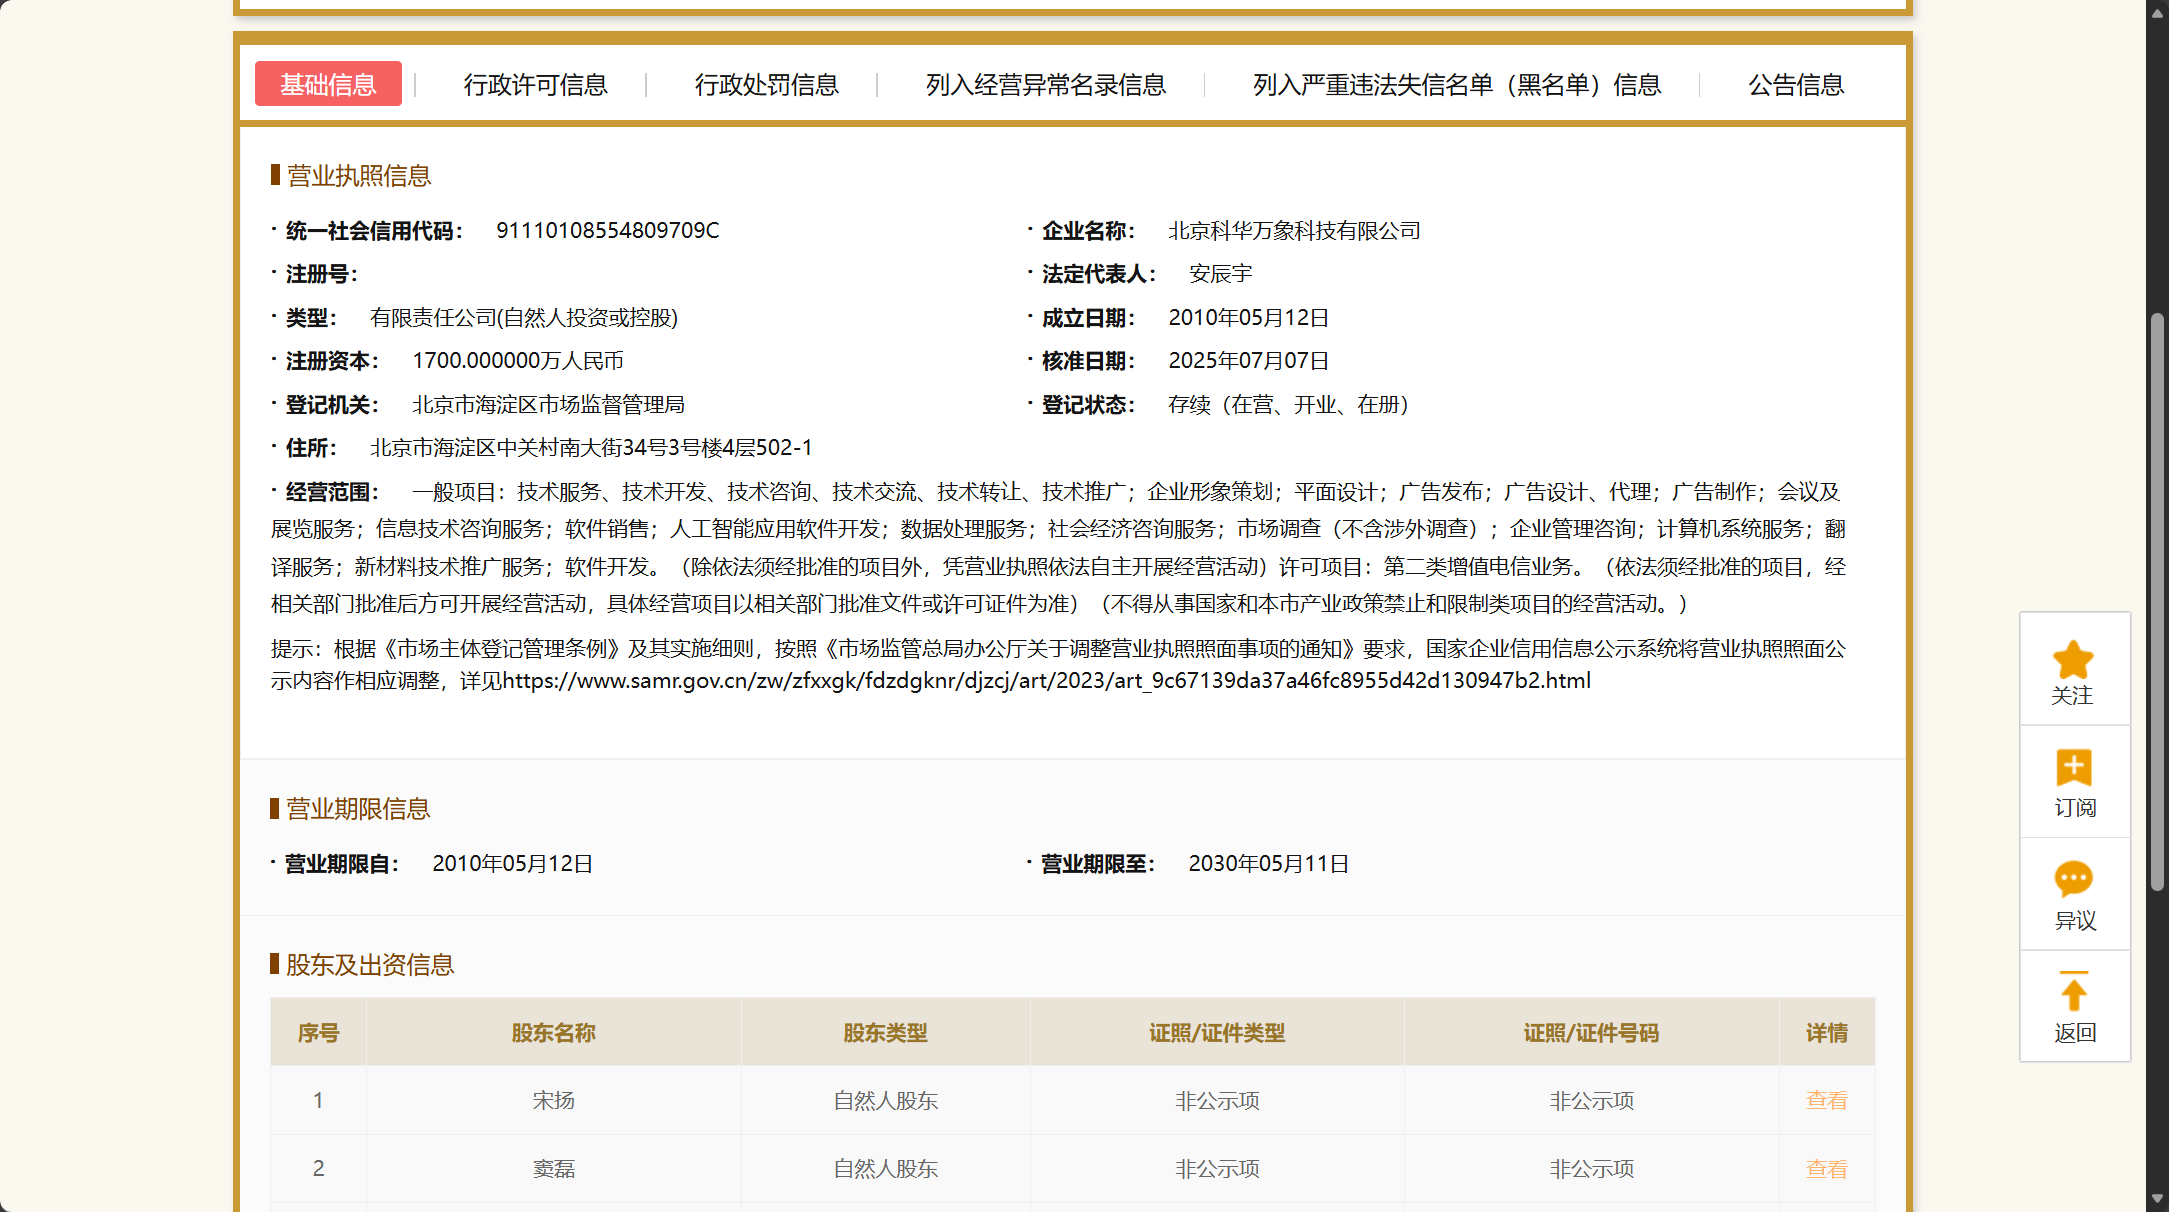Switch to 公告信息 tab

pyautogui.click(x=1795, y=85)
